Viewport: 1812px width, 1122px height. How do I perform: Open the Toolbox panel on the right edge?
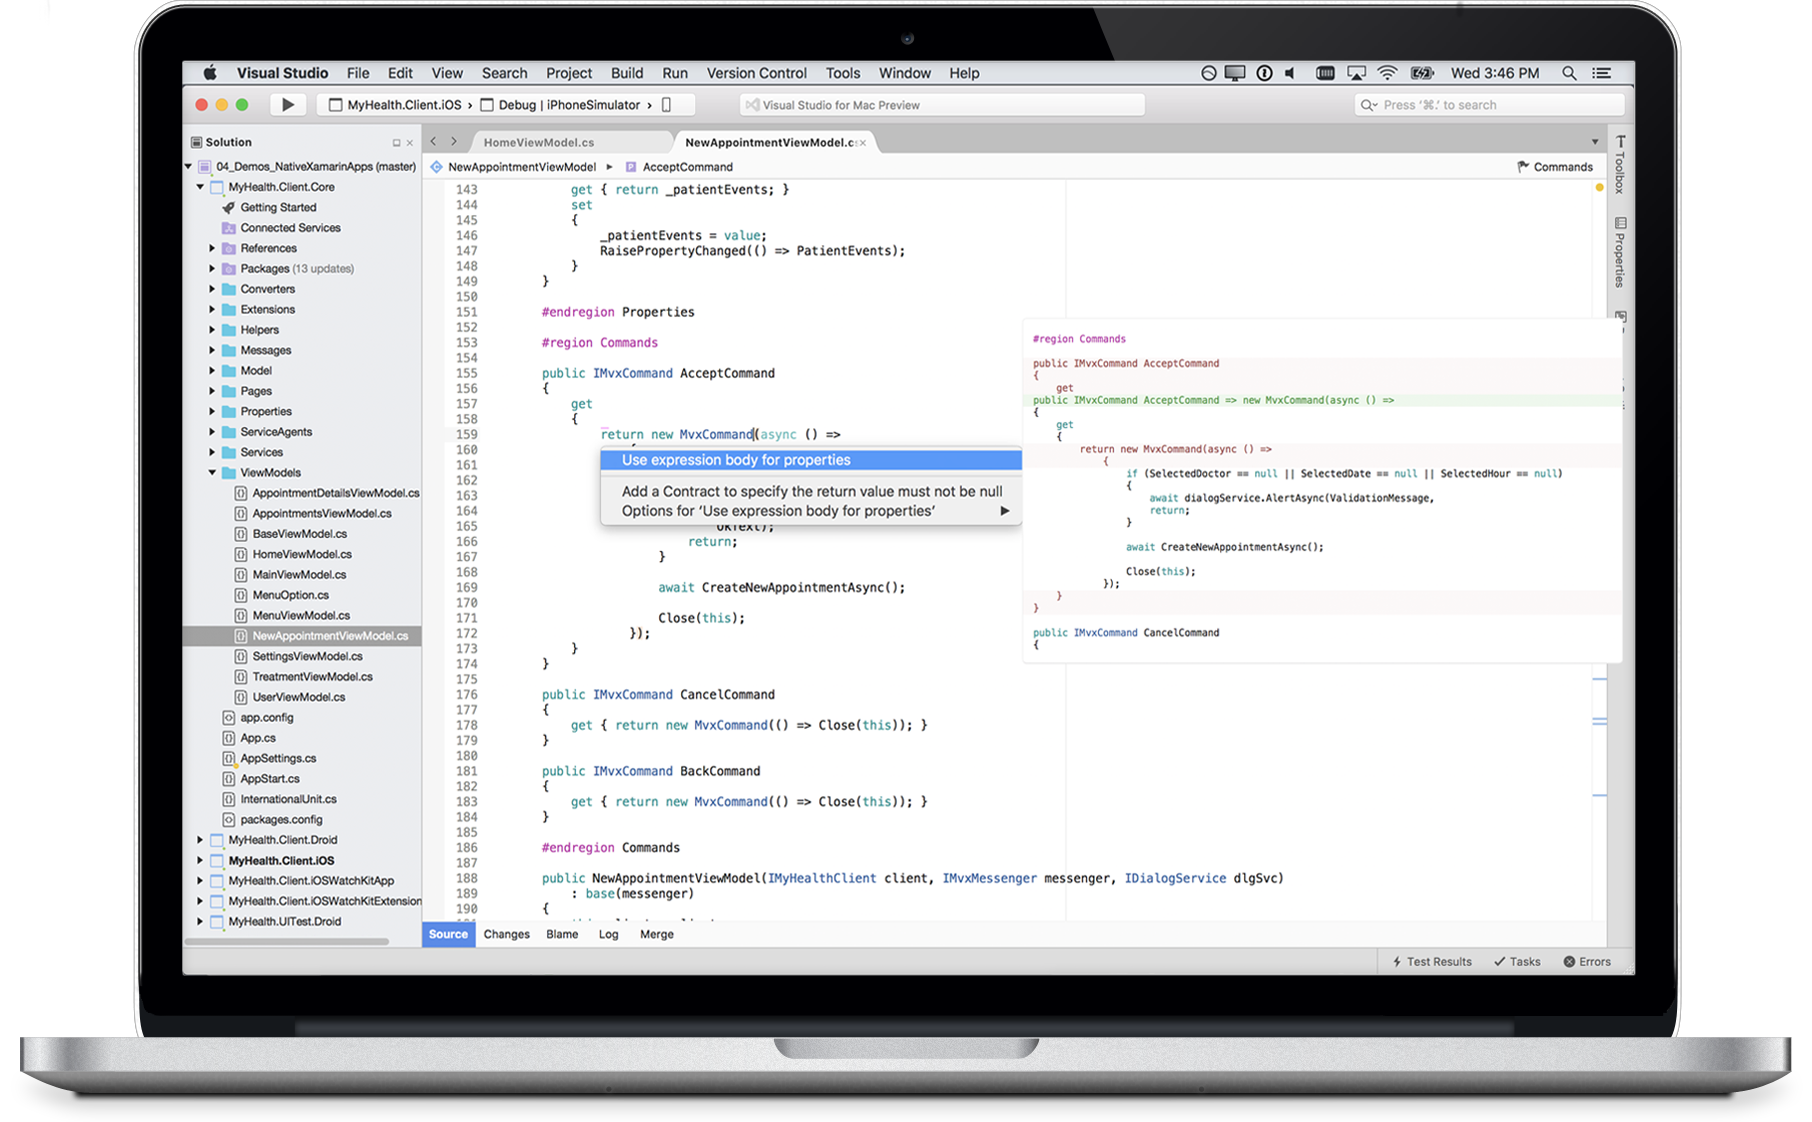1620,168
